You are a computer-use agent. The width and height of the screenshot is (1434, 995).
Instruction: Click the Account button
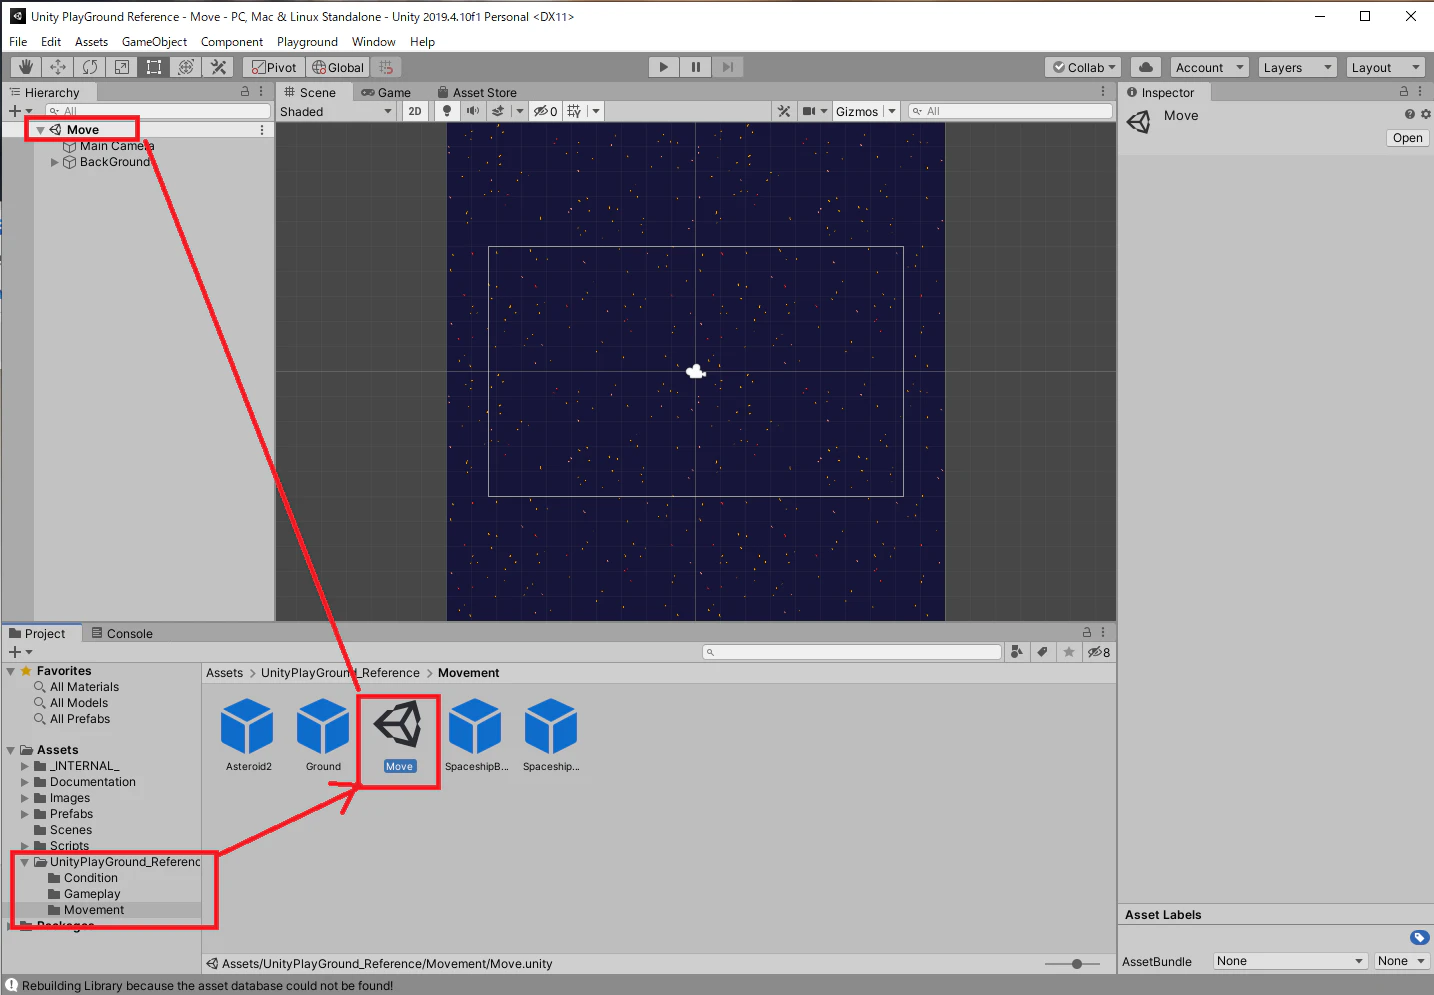point(1209,67)
